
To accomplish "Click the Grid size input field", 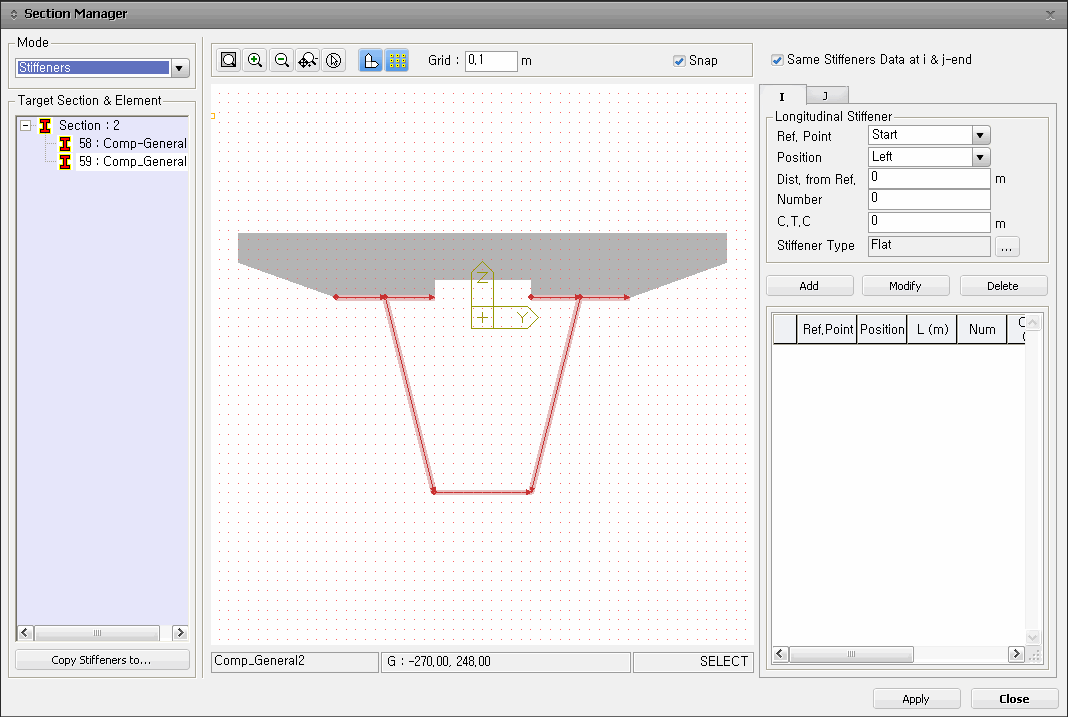I will (491, 61).
